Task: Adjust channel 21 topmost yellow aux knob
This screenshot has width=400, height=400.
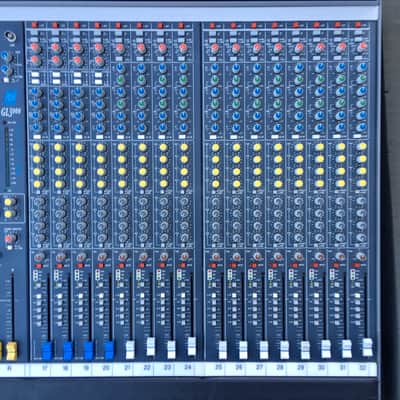Action: point(122,147)
